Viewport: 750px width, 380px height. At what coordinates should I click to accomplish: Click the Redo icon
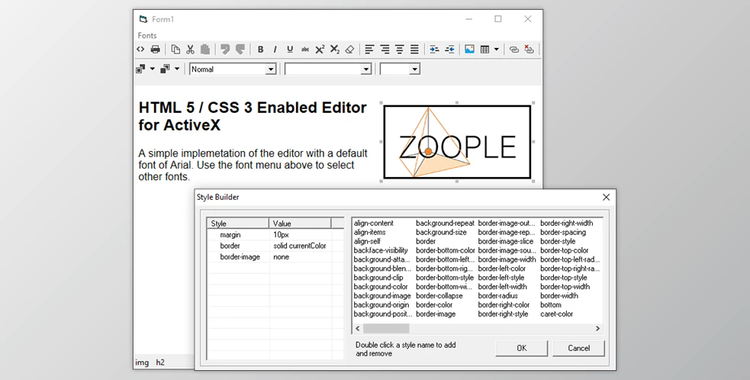tap(240, 49)
